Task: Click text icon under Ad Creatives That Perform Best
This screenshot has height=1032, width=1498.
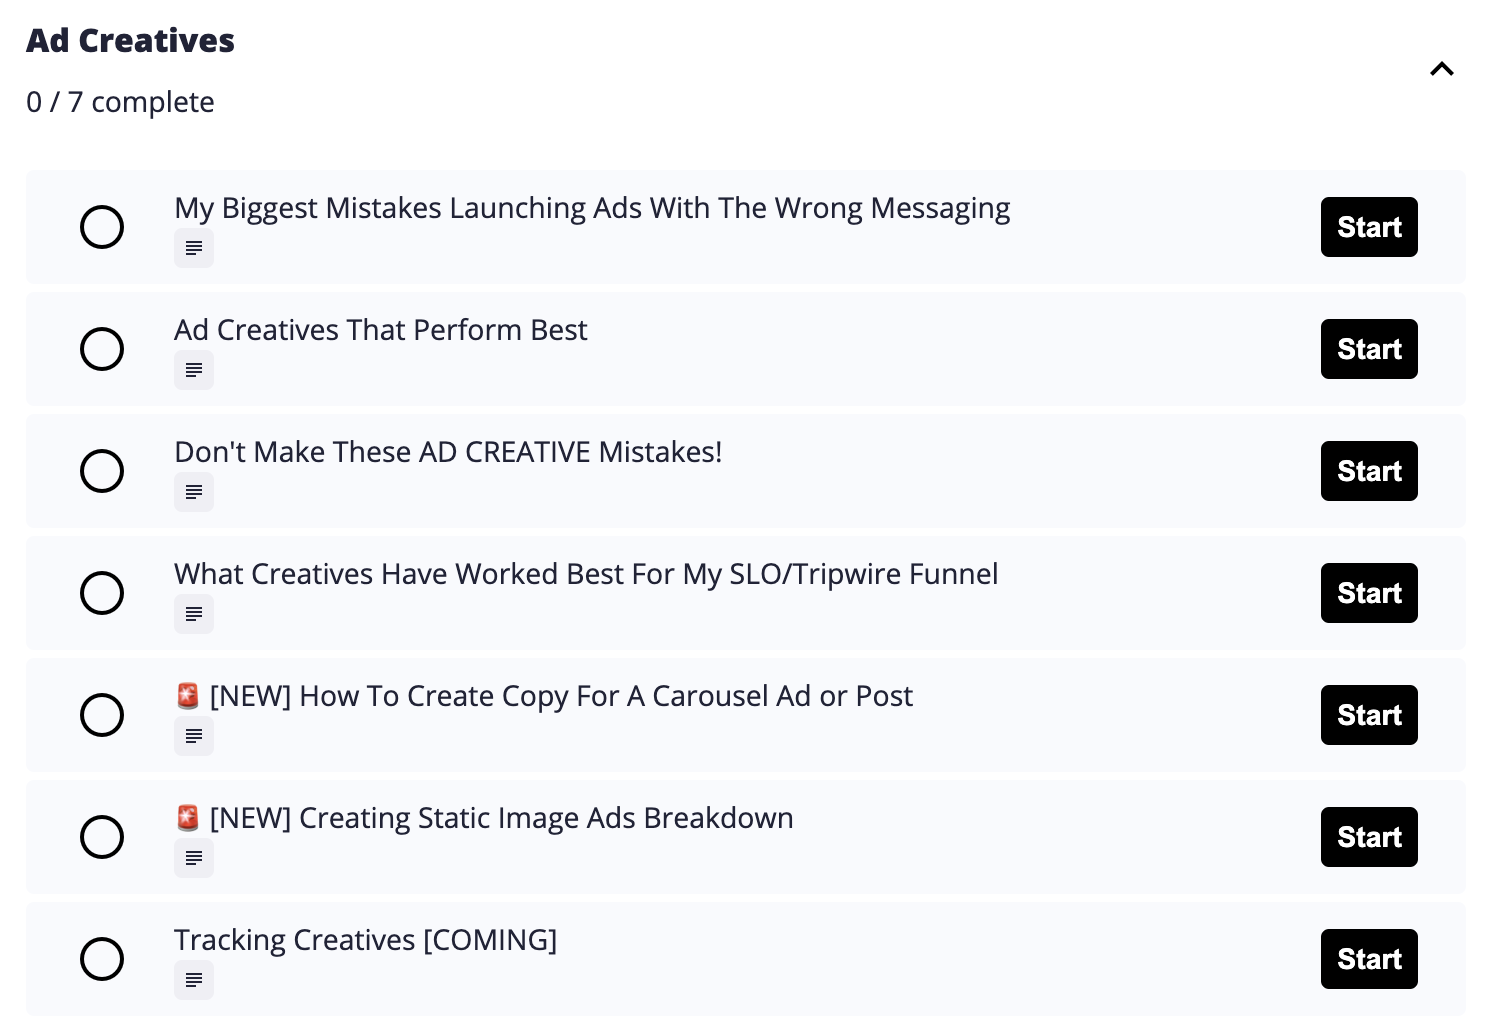Action: (194, 370)
